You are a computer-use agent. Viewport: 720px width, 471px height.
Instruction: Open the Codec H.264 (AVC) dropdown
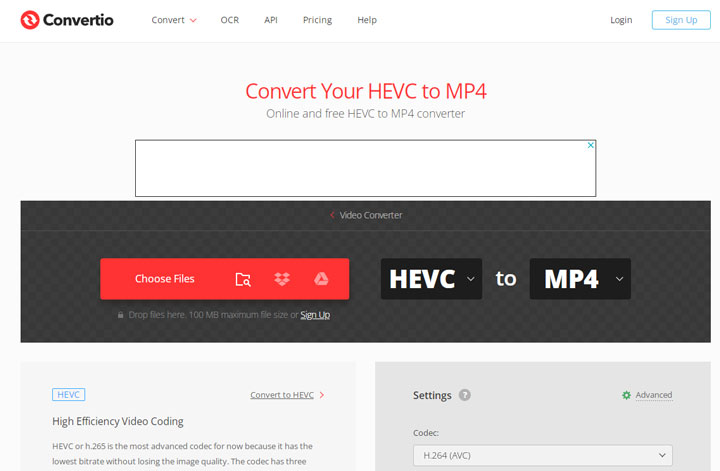pyautogui.click(x=543, y=455)
